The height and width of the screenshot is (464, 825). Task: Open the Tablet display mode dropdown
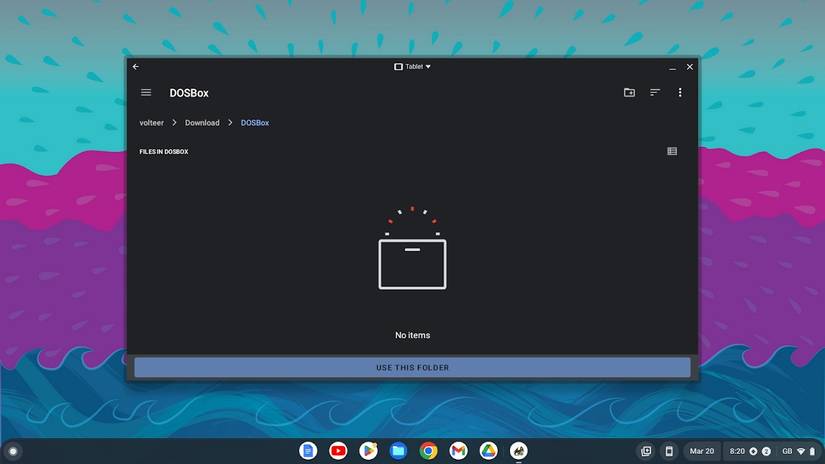tap(412, 67)
